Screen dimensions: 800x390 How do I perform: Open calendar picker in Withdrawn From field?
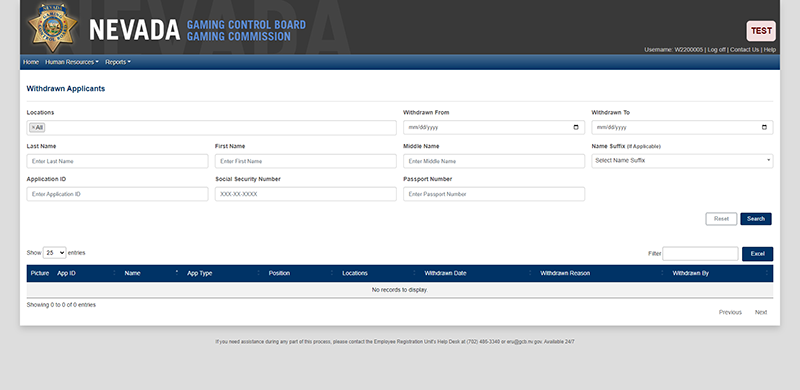[576, 128]
